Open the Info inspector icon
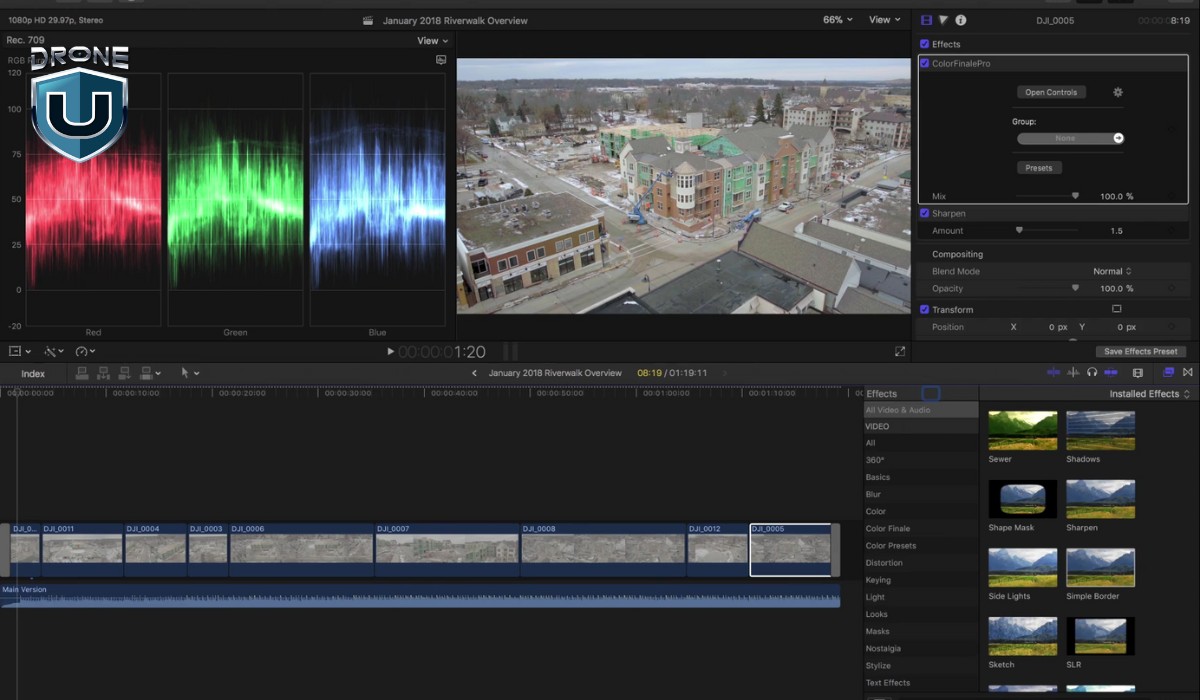The width and height of the screenshot is (1200, 700). [x=960, y=20]
